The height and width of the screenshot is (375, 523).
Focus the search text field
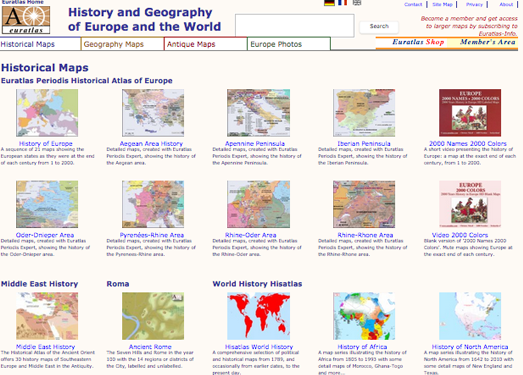(295, 25)
